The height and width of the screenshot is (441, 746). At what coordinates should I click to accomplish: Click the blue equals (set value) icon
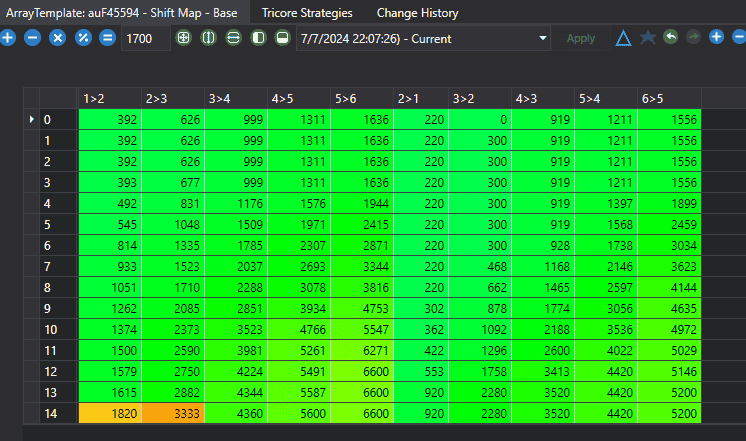click(108, 38)
